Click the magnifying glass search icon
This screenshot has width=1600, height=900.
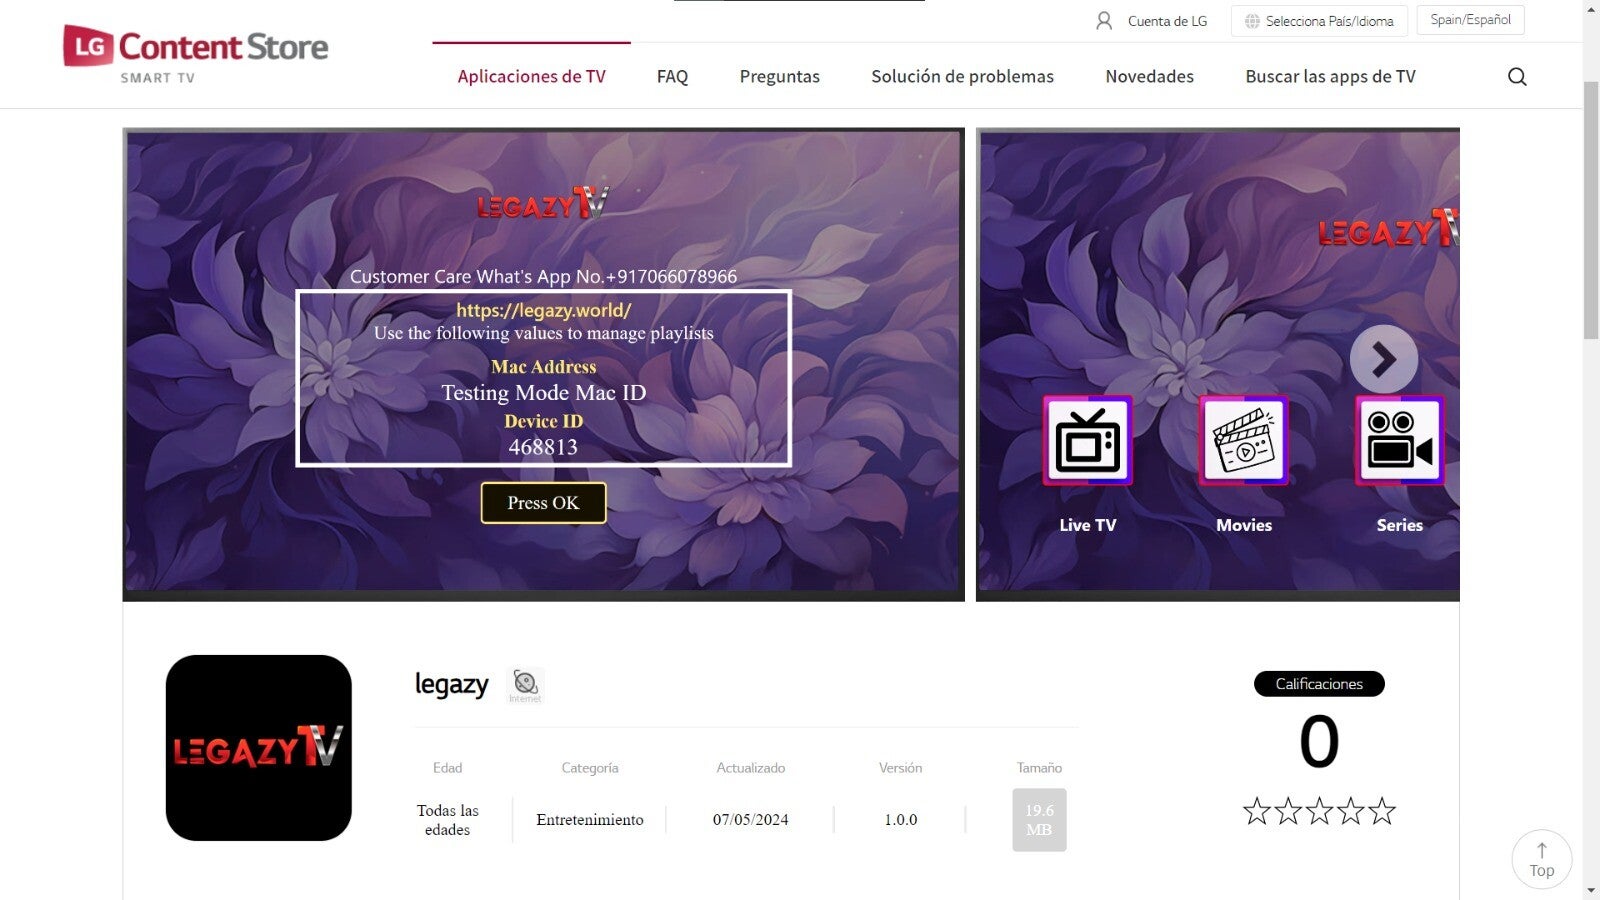pos(1517,77)
